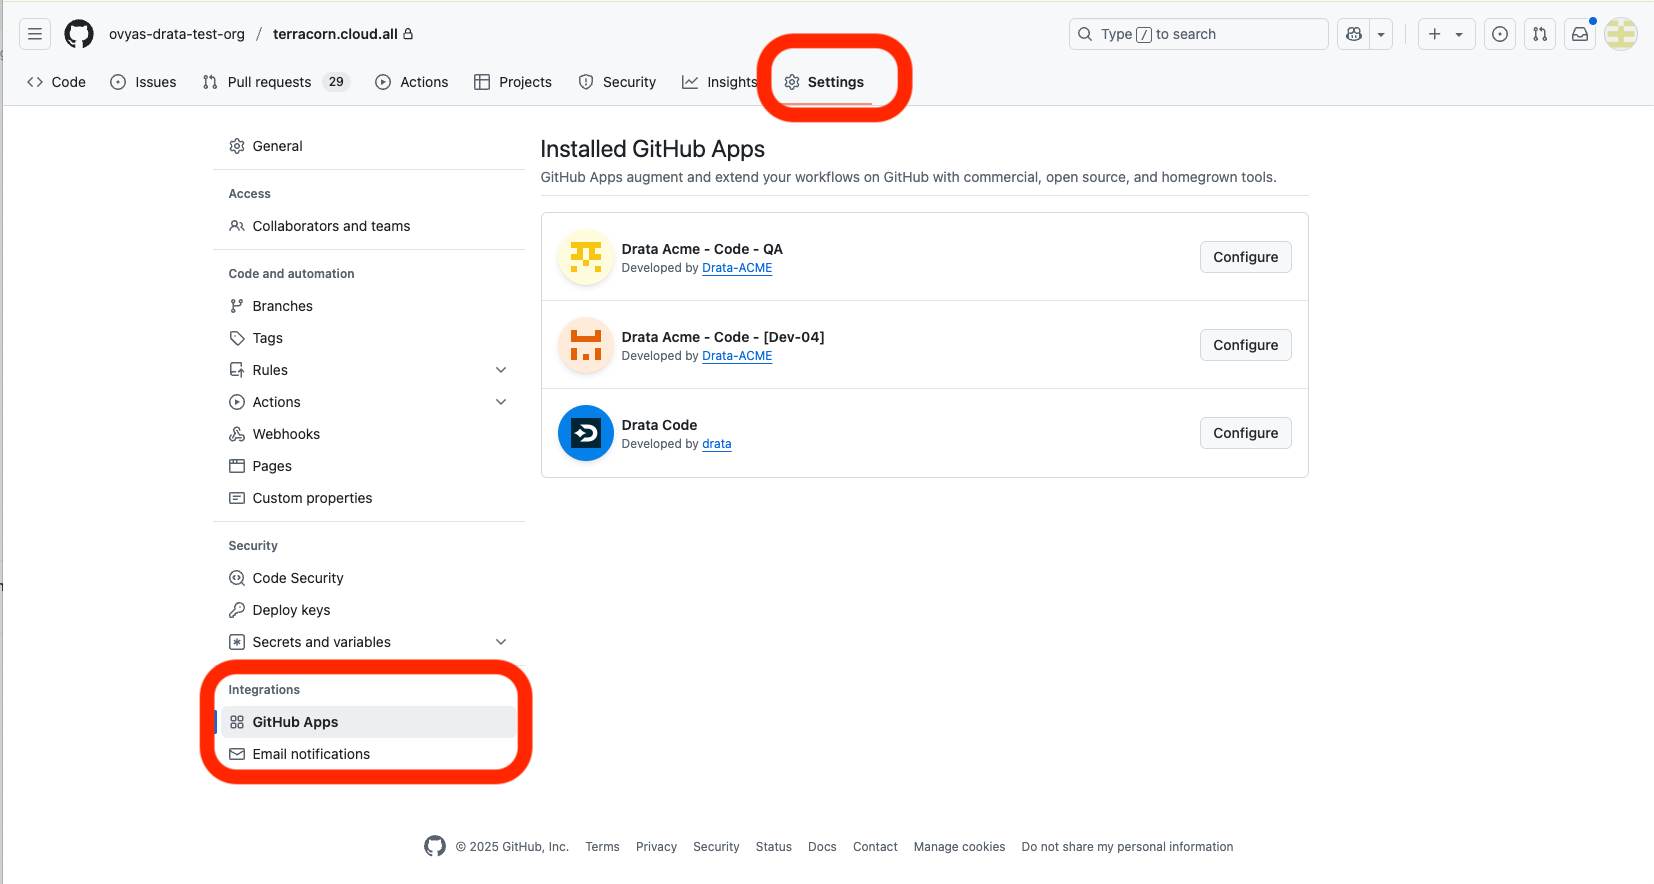Switch to the Projects tab

tap(513, 82)
